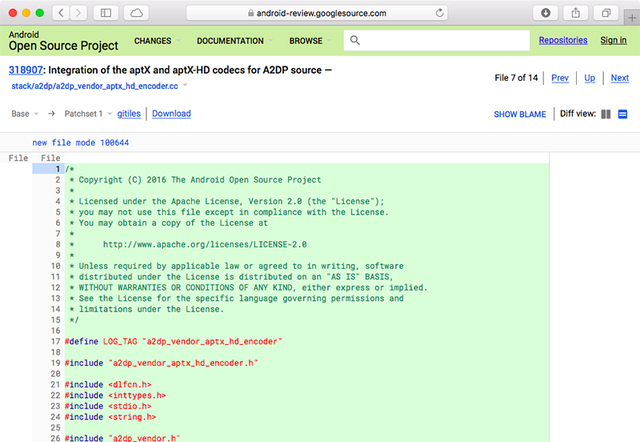This screenshot has height=442, width=640.
Task: Switch to side-by-side diff view icon
Action: [606, 114]
